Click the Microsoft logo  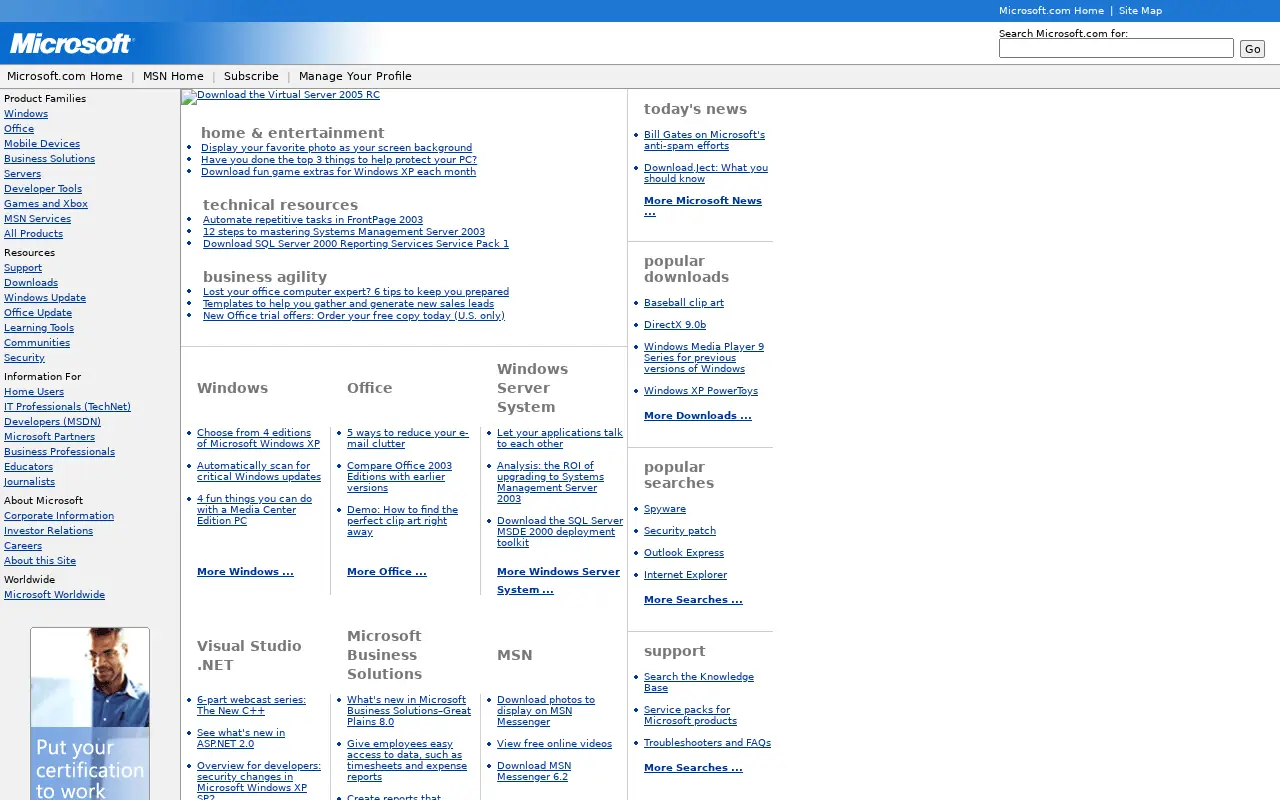71,44
